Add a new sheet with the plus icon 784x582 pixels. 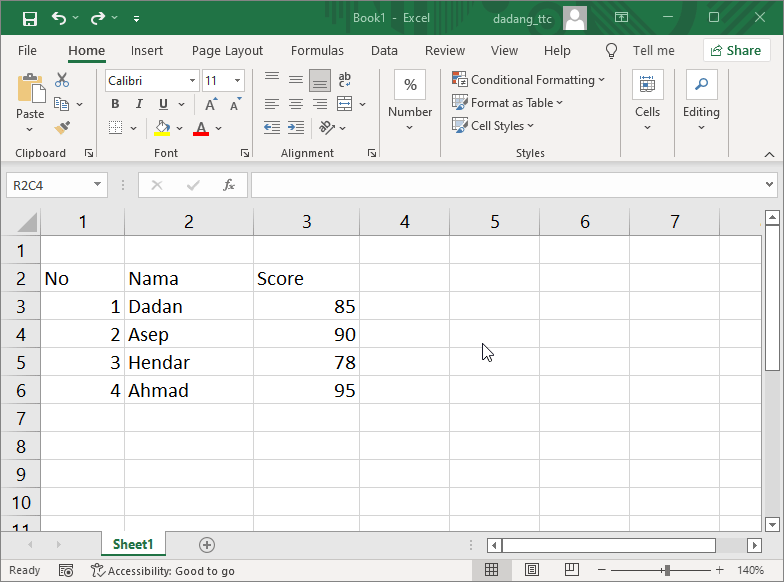[x=207, y=545]
